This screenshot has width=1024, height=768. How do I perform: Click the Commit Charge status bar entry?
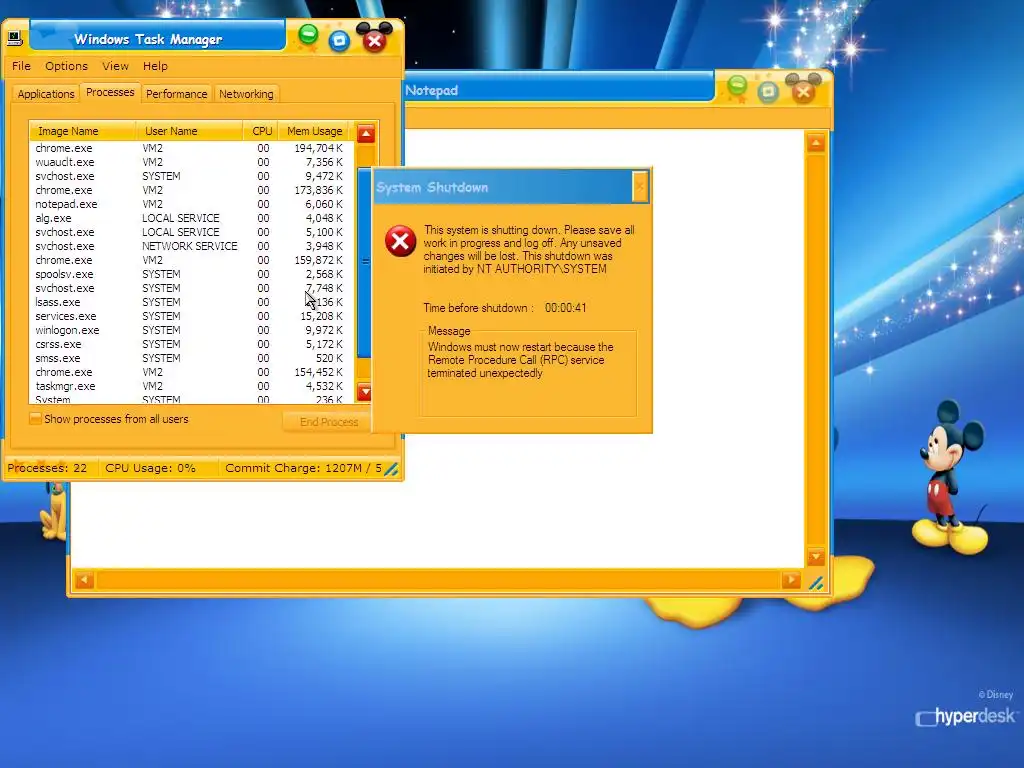303,468
